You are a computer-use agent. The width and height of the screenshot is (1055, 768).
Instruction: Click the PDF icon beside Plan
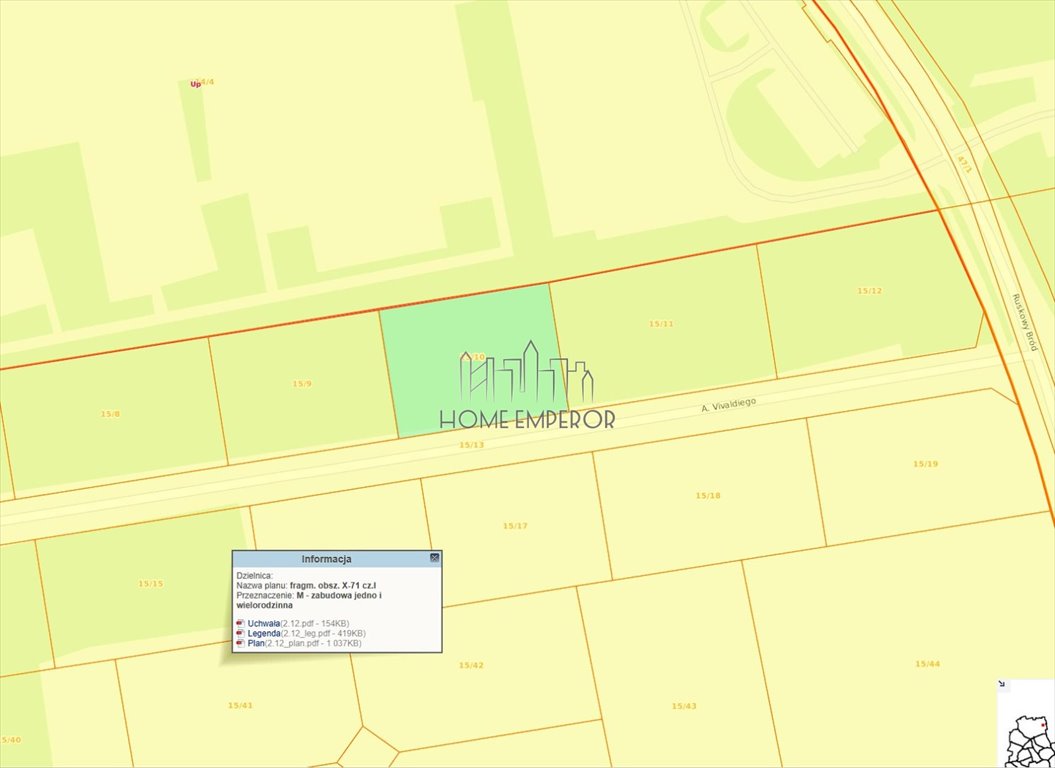pyautogui.click(x=240, y=643)
